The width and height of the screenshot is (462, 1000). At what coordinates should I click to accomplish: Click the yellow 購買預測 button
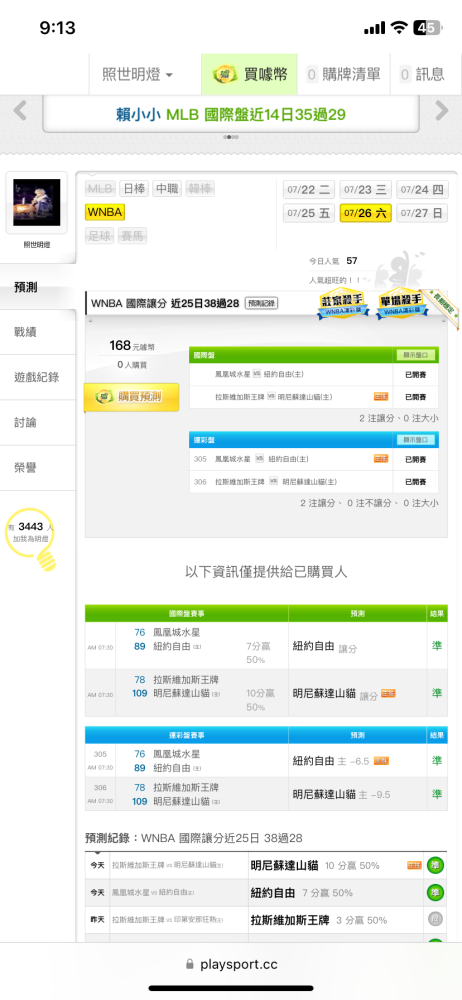coord(132,397)
